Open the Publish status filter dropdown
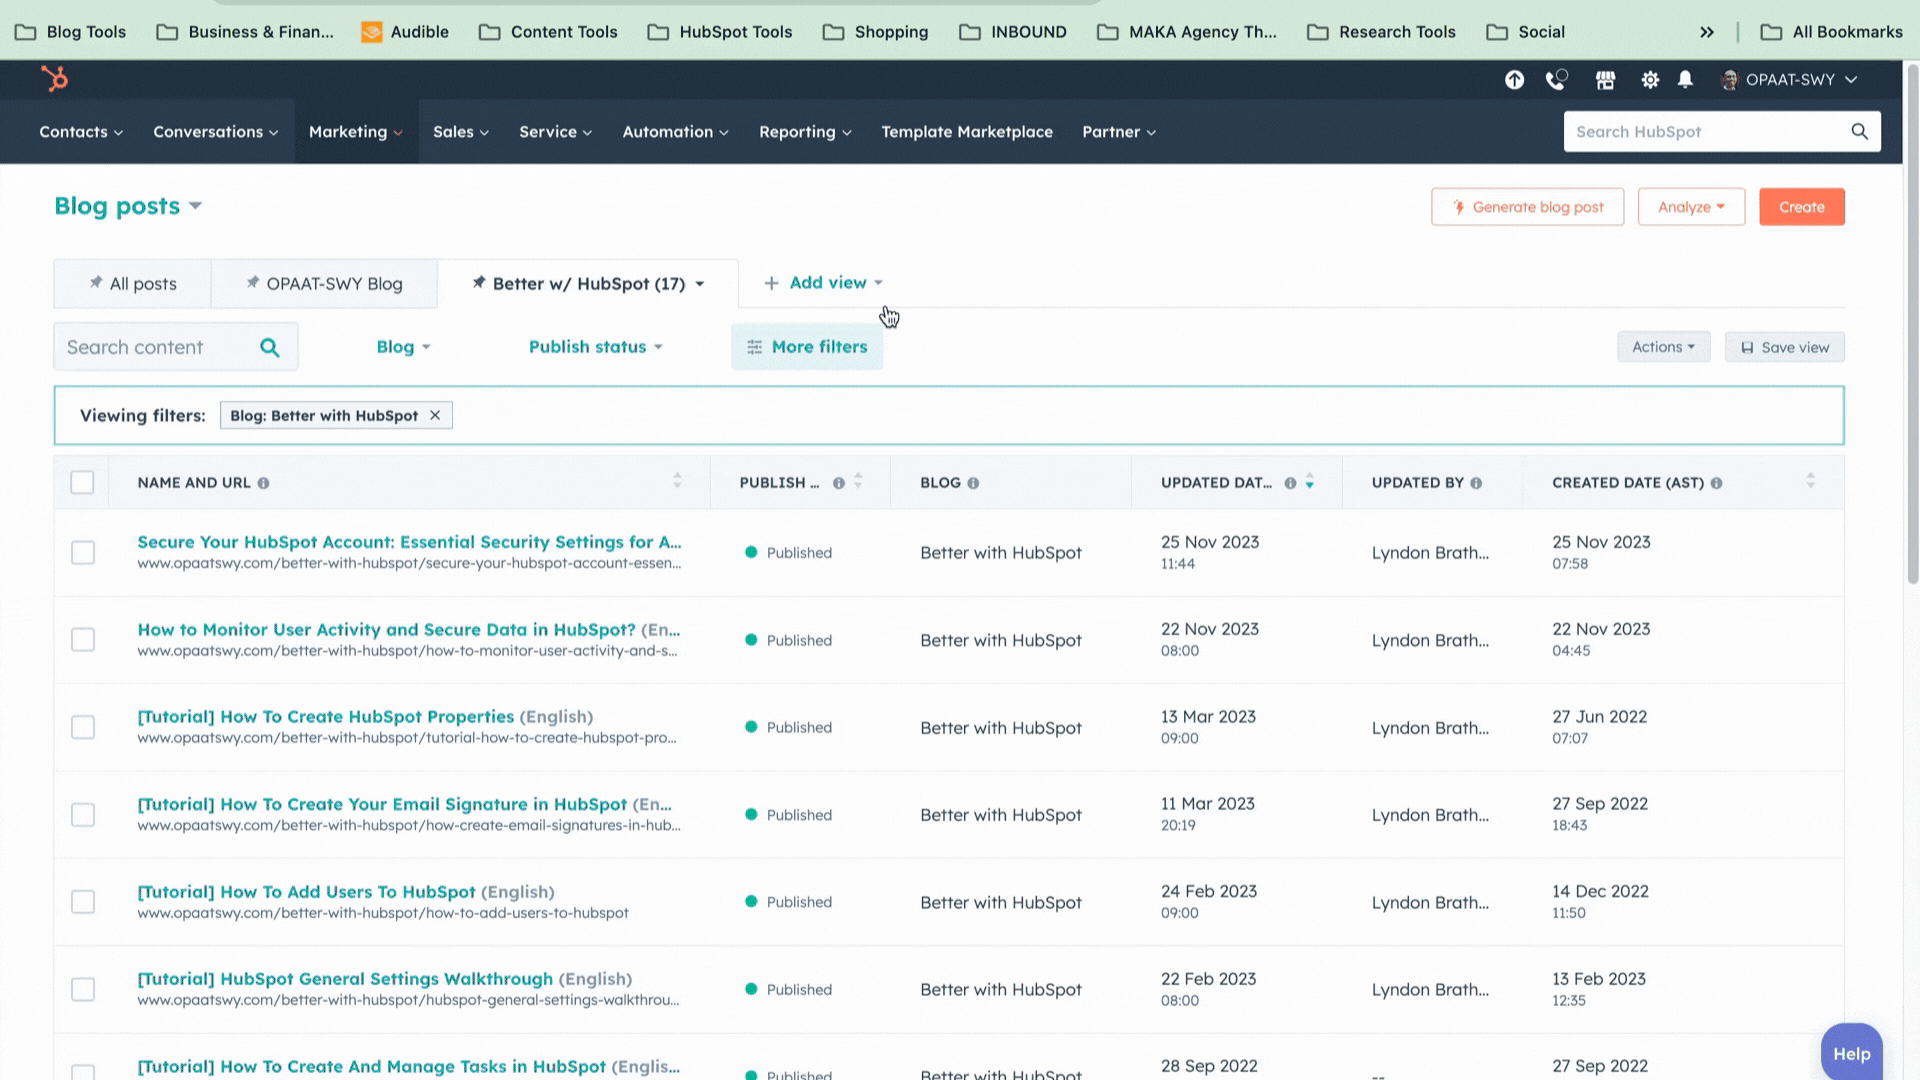The height and width of the screenshot is (1080, 1920). 596,347
